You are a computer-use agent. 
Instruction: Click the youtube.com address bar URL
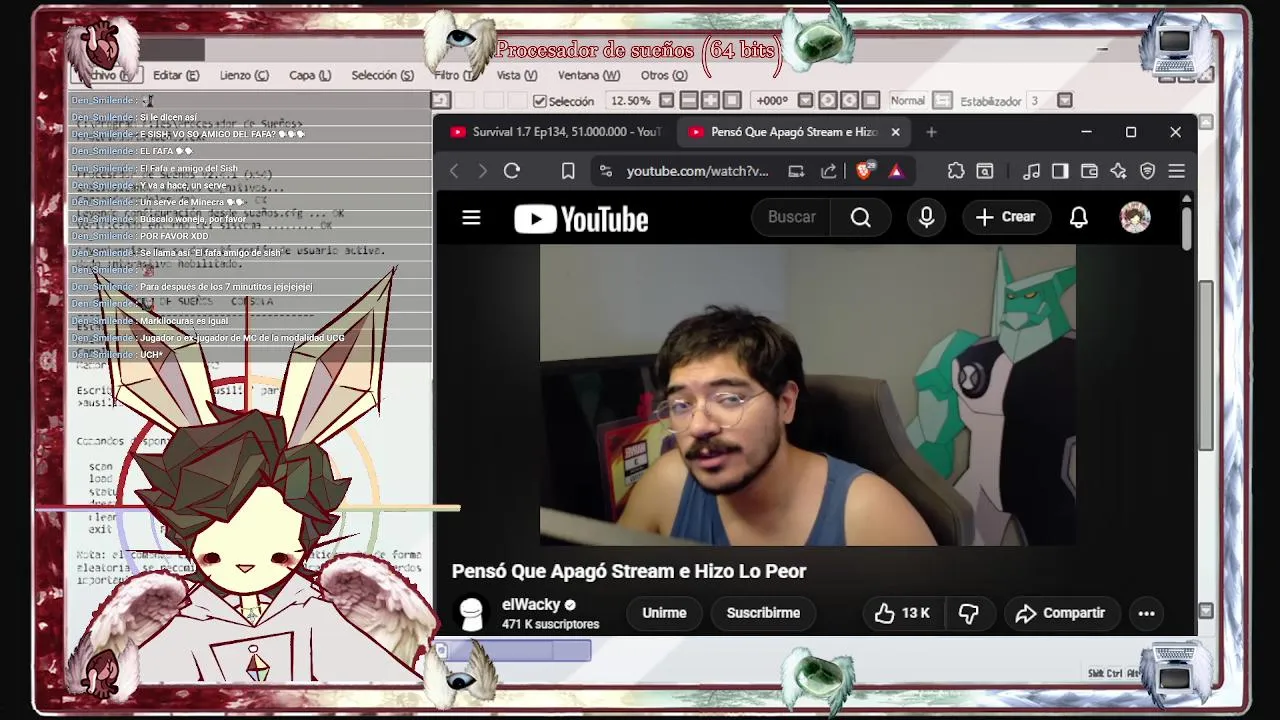pyautogui.click(x=697, y=171)
